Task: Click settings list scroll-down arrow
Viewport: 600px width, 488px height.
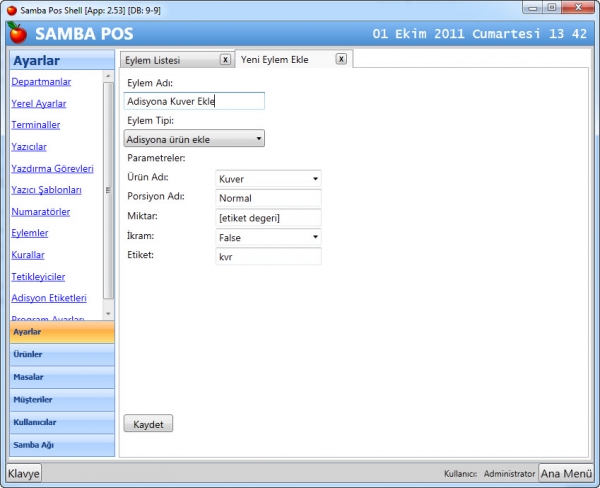Action: (108, 314)
